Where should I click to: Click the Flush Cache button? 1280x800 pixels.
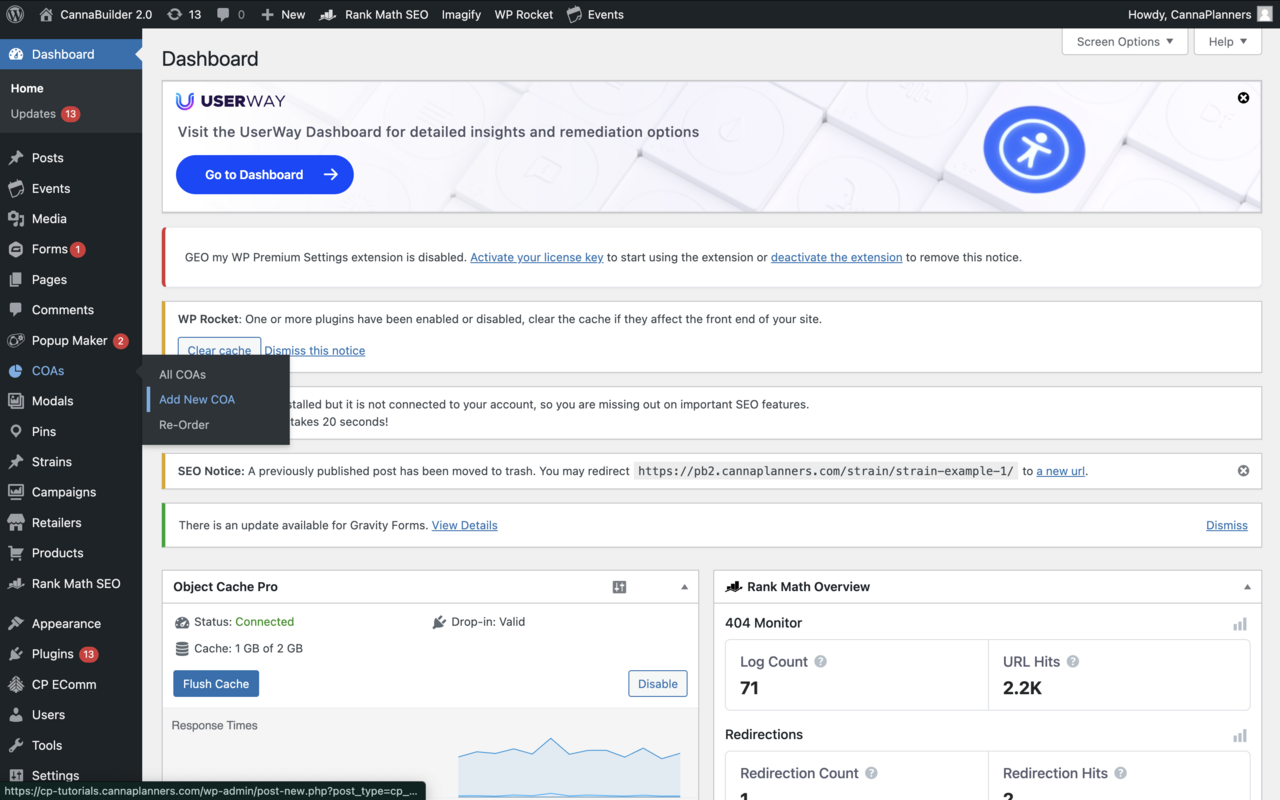[x=216, y=684]
